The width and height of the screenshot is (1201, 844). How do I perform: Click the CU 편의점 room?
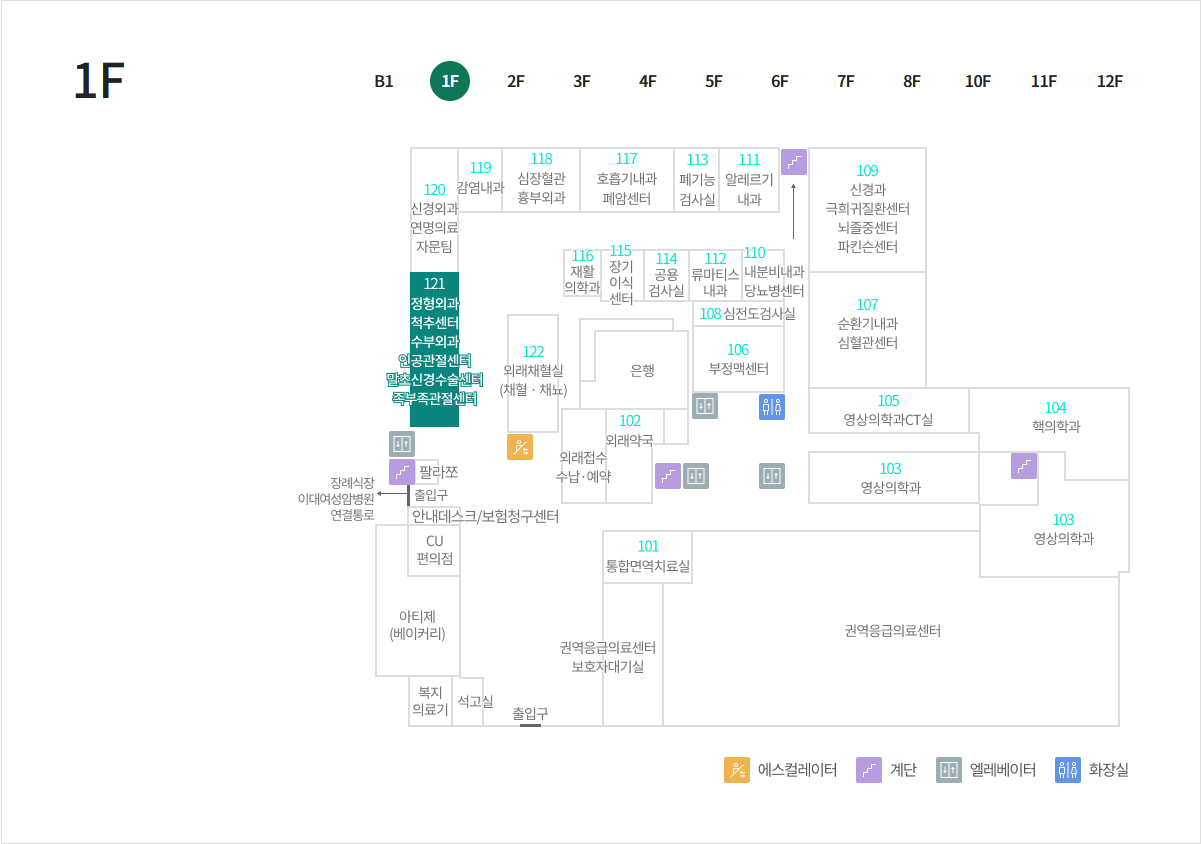click(435, 550)
